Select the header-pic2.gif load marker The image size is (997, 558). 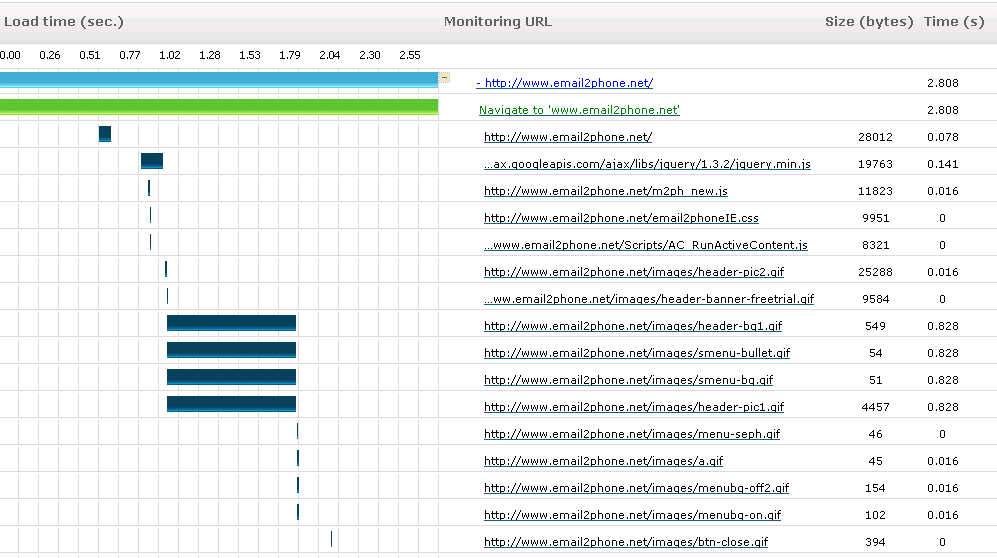[166, 269]
